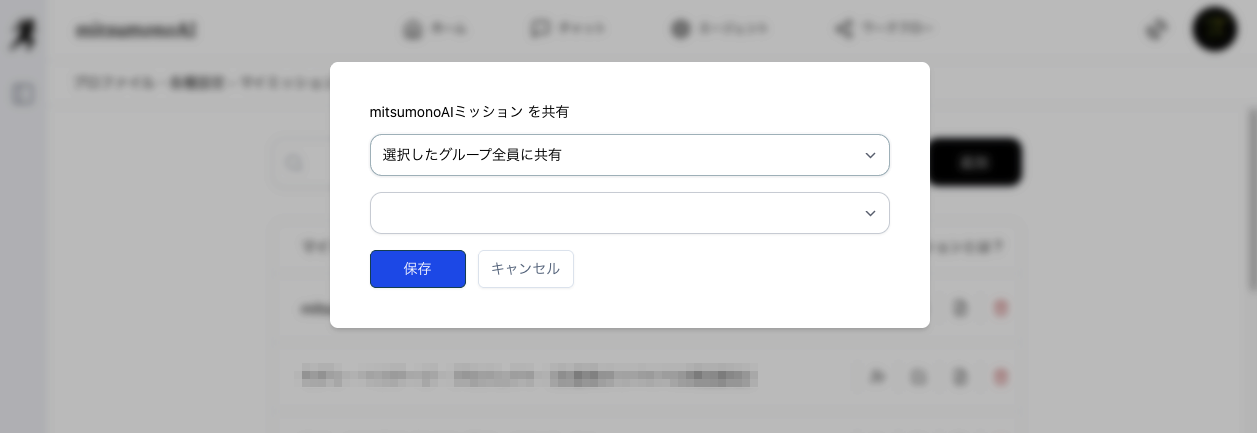The width and height of the screenshot is (1257, 433).
Task: Click the second action icon in the second mission row
Action: coord(918,377)
